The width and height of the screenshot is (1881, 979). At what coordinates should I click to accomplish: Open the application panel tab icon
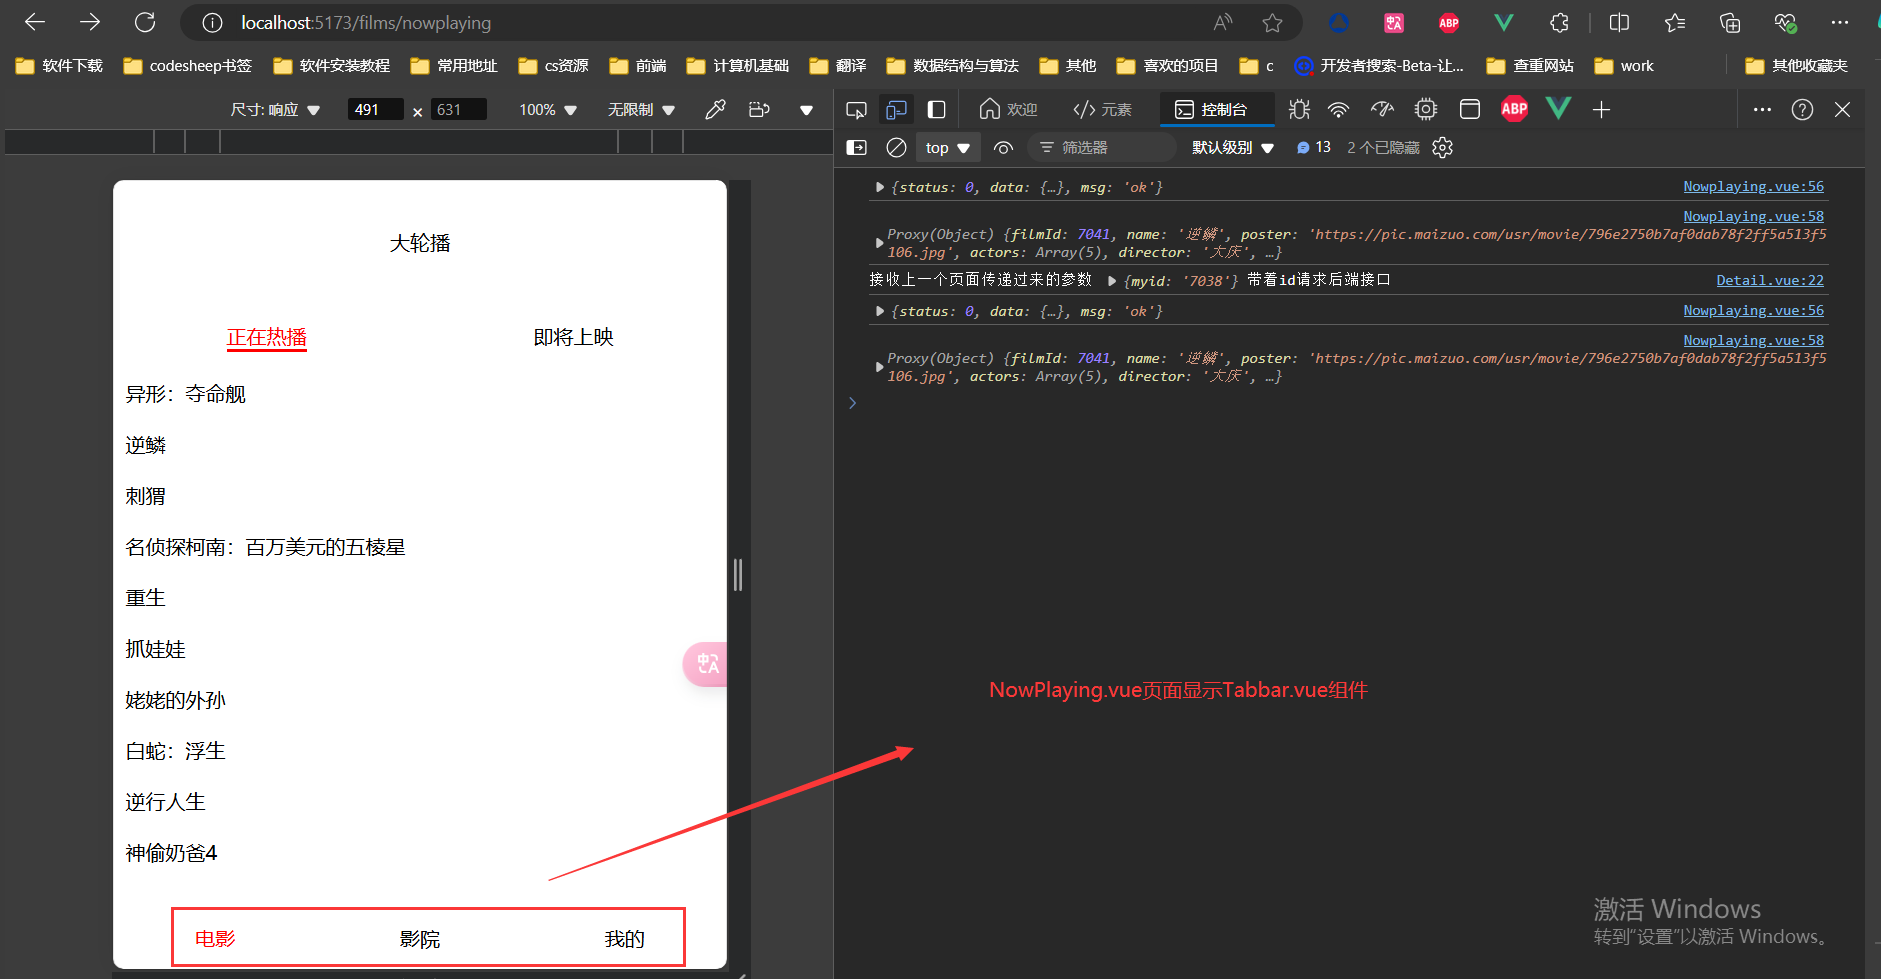(x=1470, y=109)
